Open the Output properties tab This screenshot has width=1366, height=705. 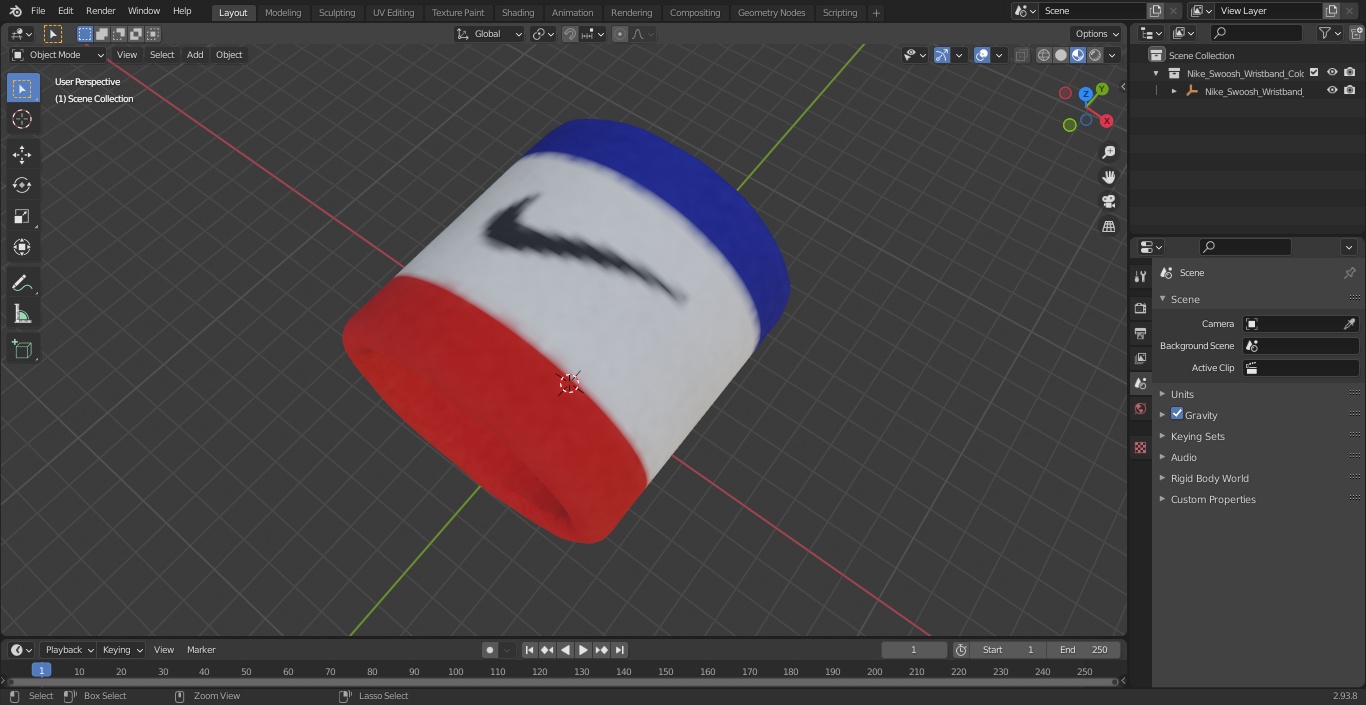coord(1140,333)
